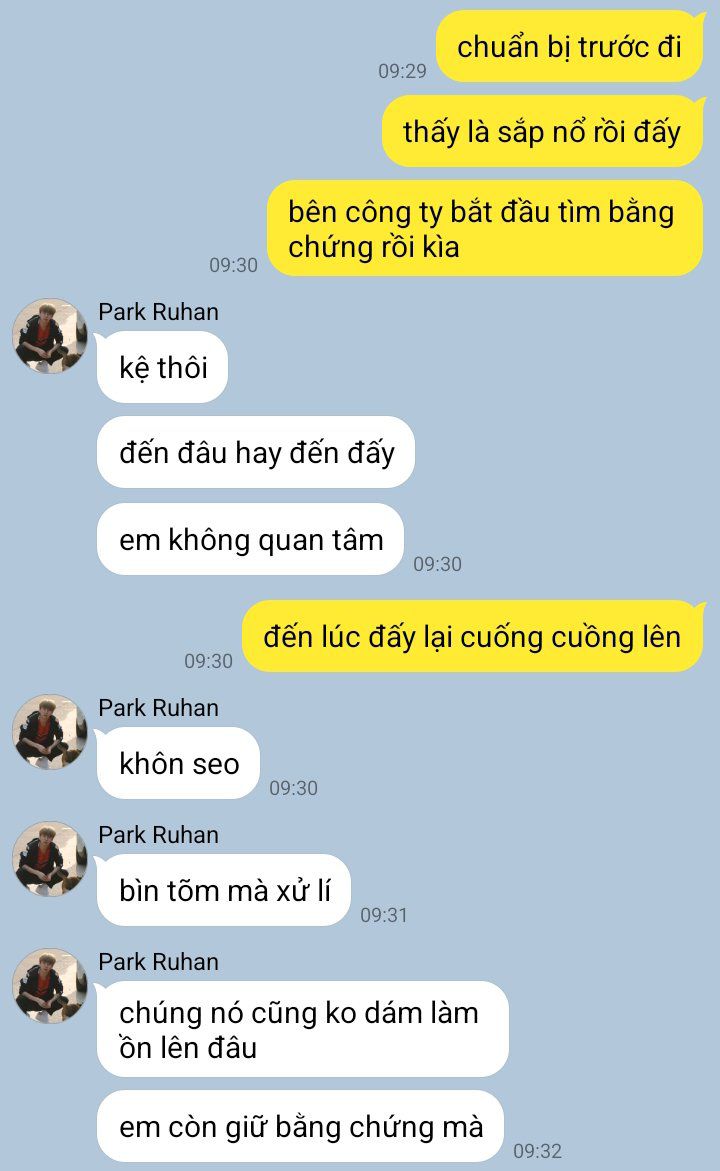The height and width of the screenshot is (1171, 720).
Task: Open Park Ruhan's avatar above "kệ thôi"
Action: point(50,336)
